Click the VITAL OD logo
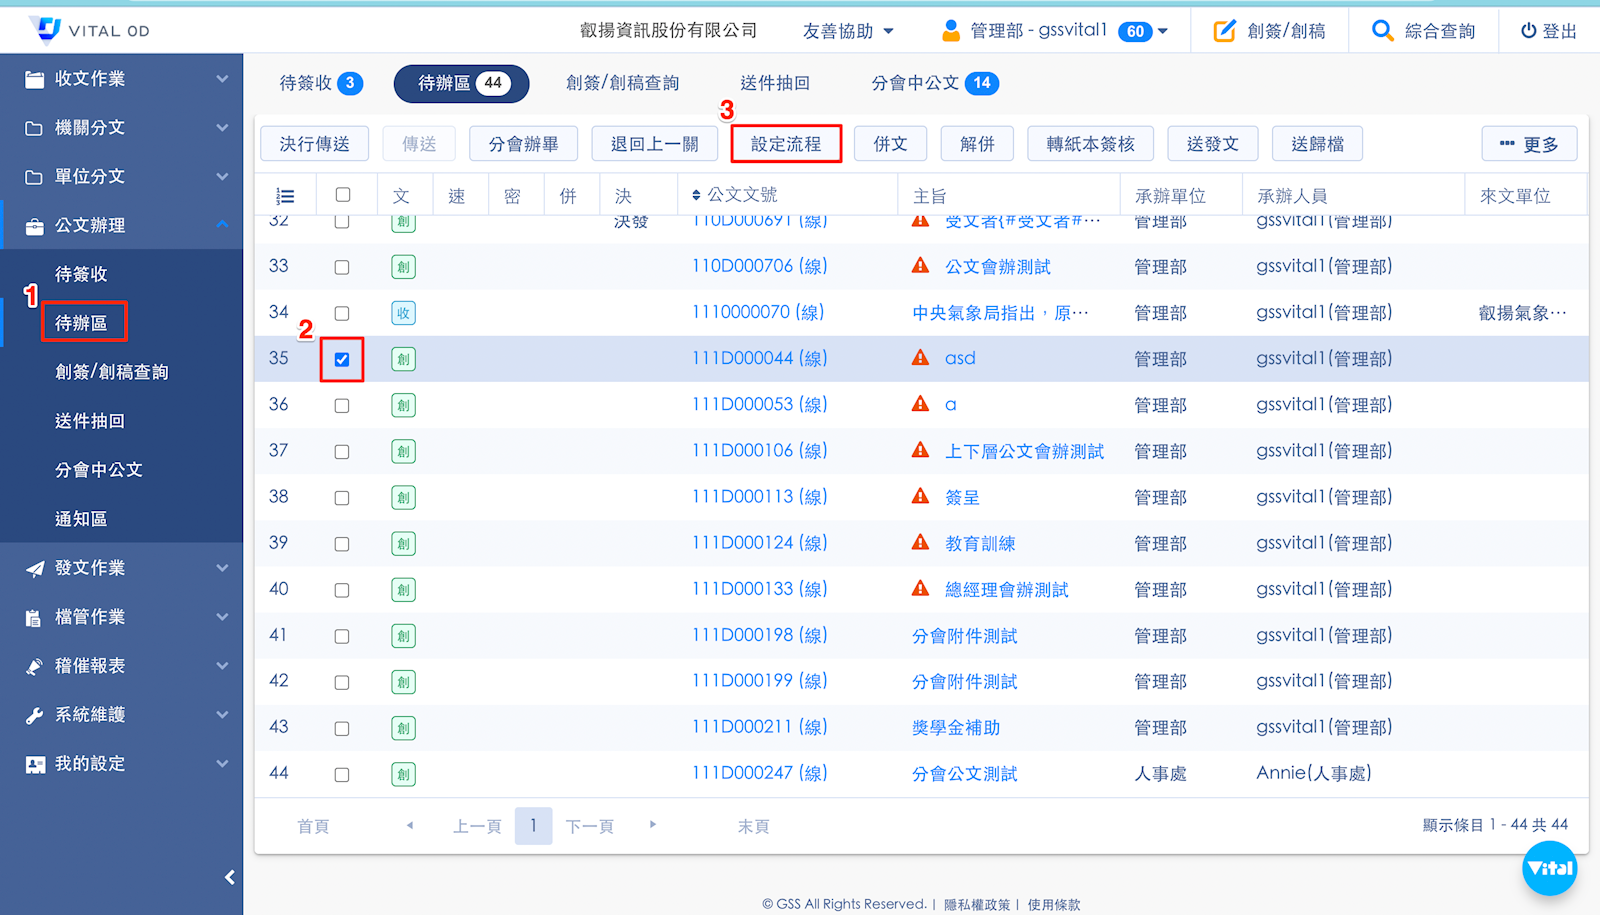This screenshot has height=915, width=1600. (x=88, y=30)
